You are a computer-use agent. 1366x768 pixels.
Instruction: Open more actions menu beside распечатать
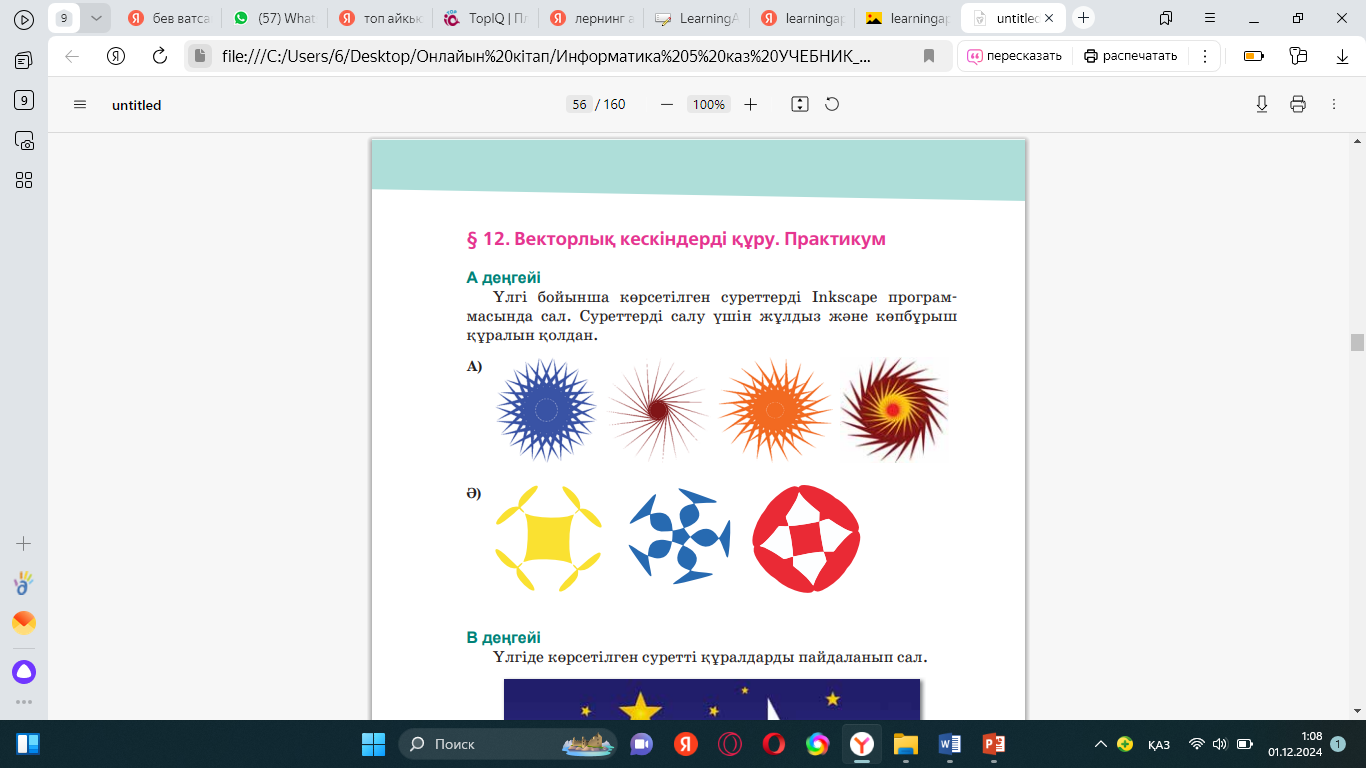1205,56
